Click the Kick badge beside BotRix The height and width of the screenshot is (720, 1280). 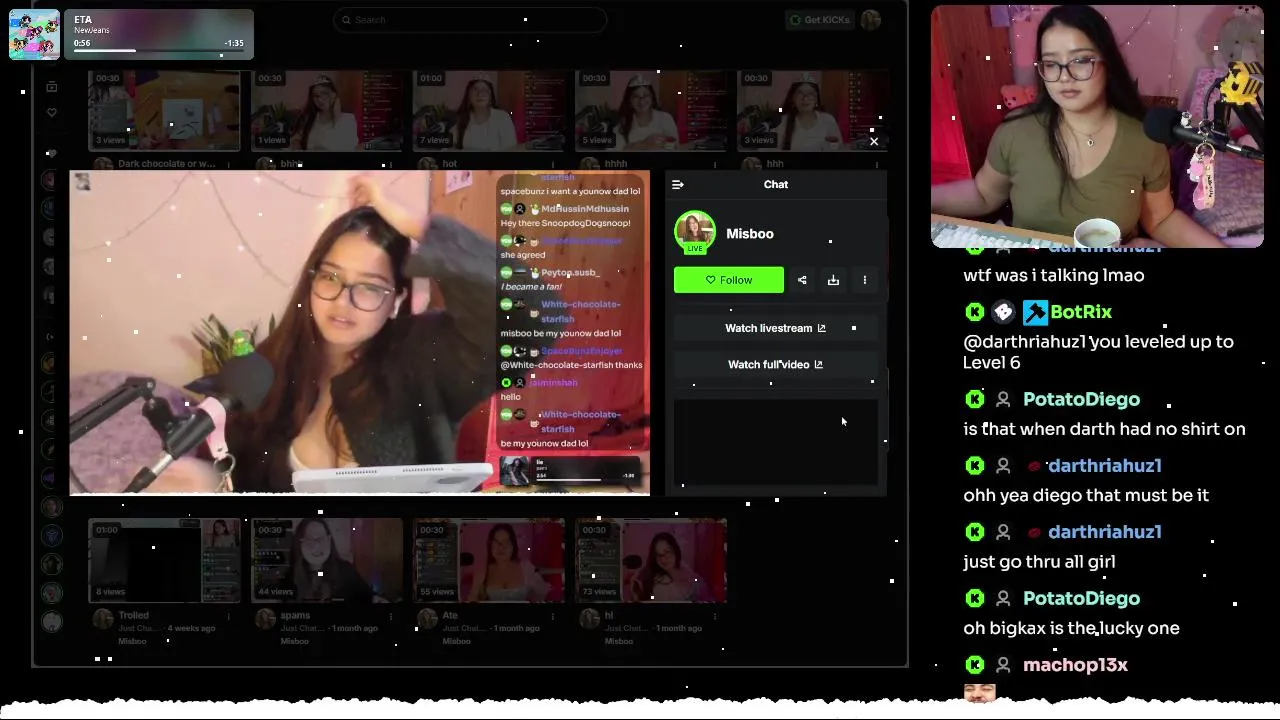[975, 312]
